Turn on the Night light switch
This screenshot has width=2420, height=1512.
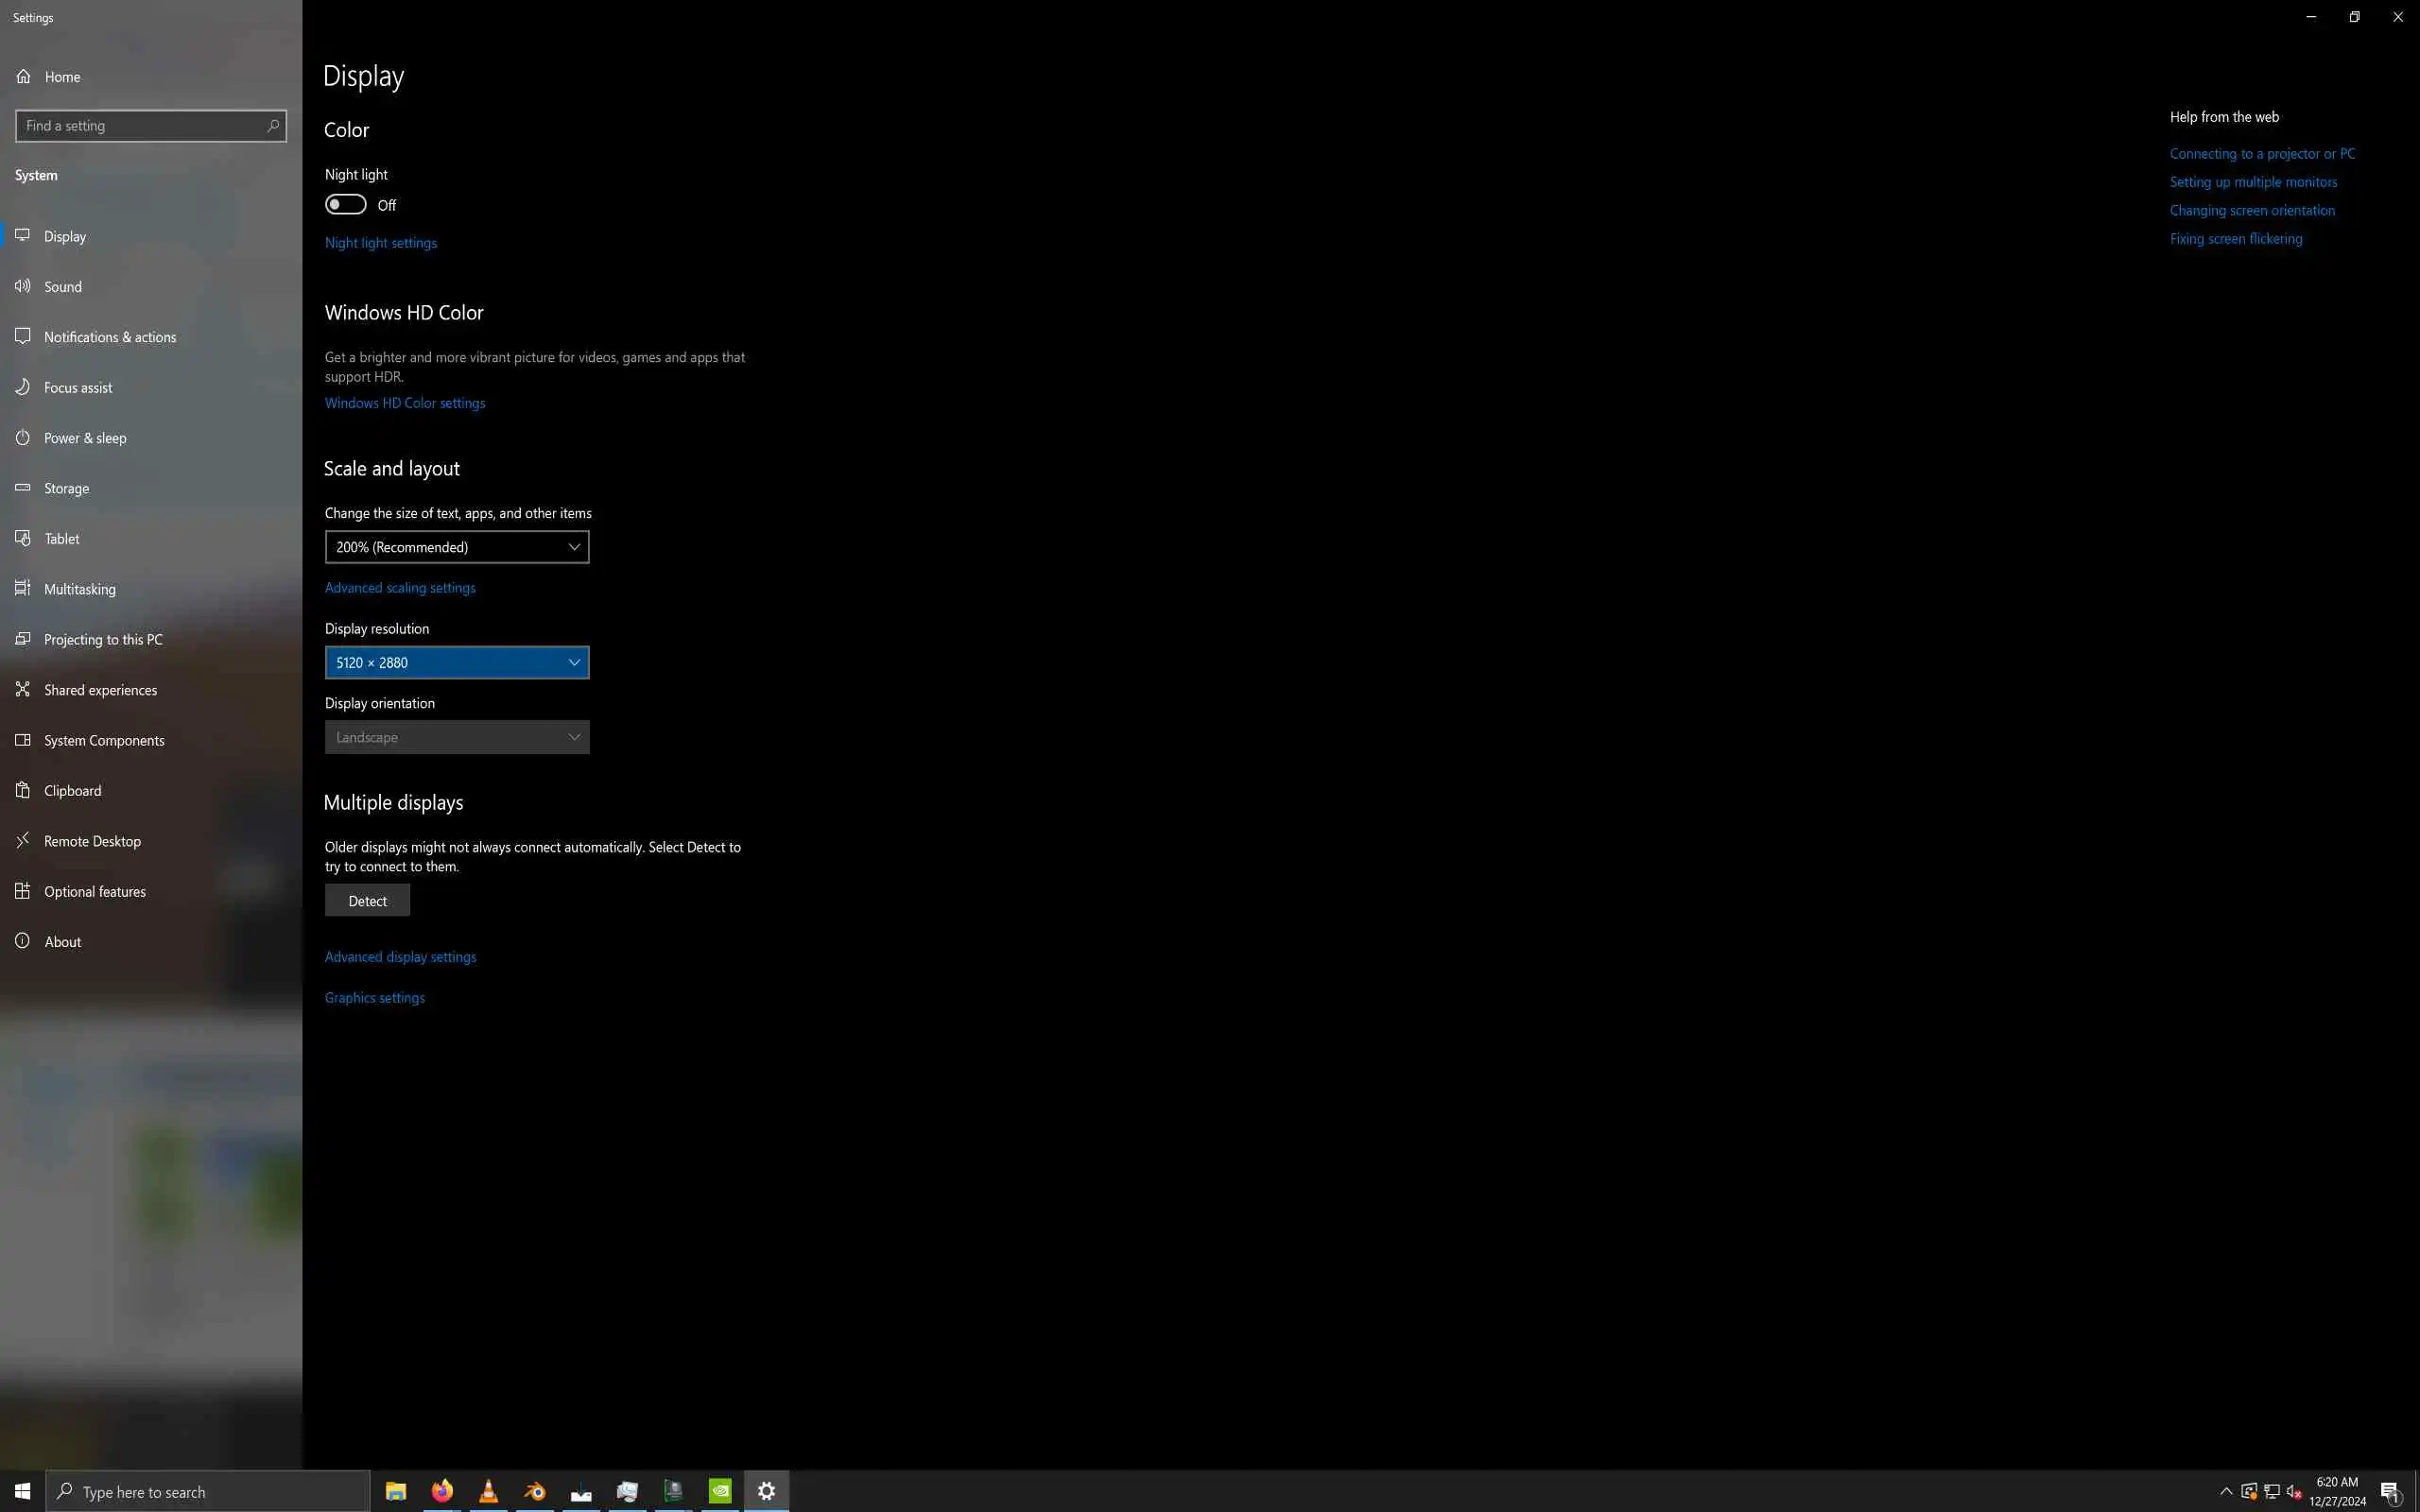coord(346,205)
